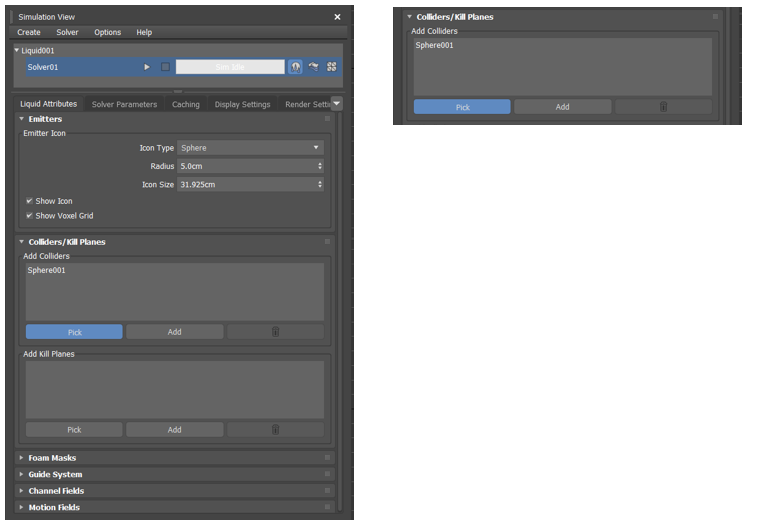This screenshot has width=759, height=526.
Task: Click Add under Add Kill Planes
Action: (175, 430)
